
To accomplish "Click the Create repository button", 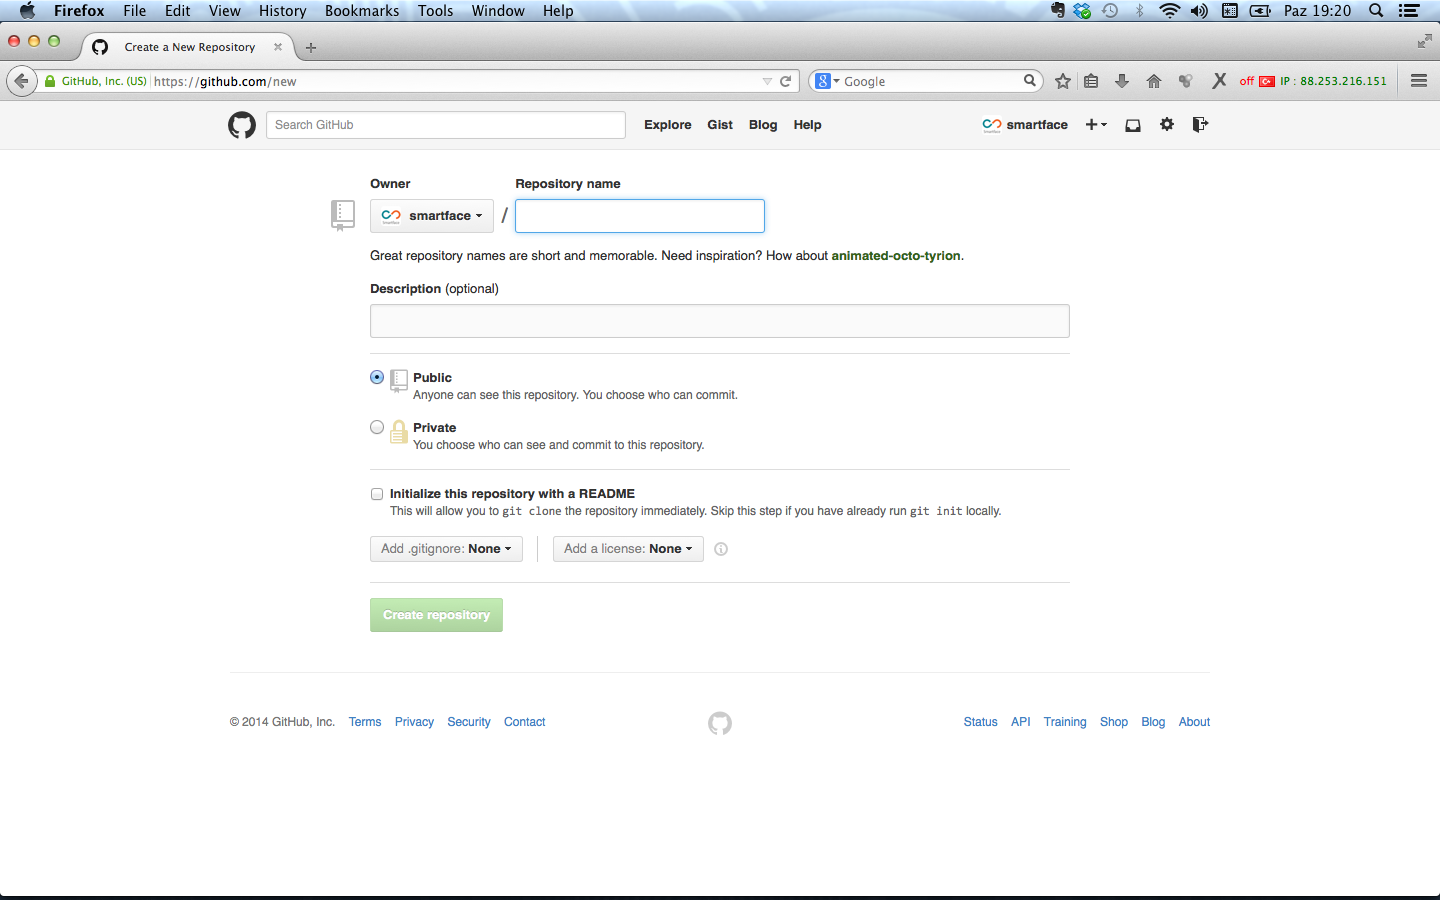I will coord(436,615).
